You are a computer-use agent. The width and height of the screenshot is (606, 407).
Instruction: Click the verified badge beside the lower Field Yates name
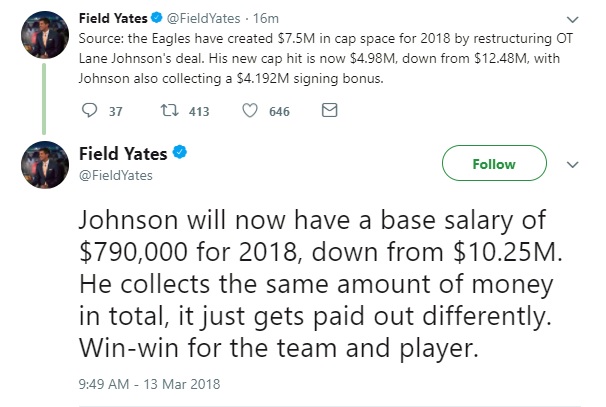(179, 153)
